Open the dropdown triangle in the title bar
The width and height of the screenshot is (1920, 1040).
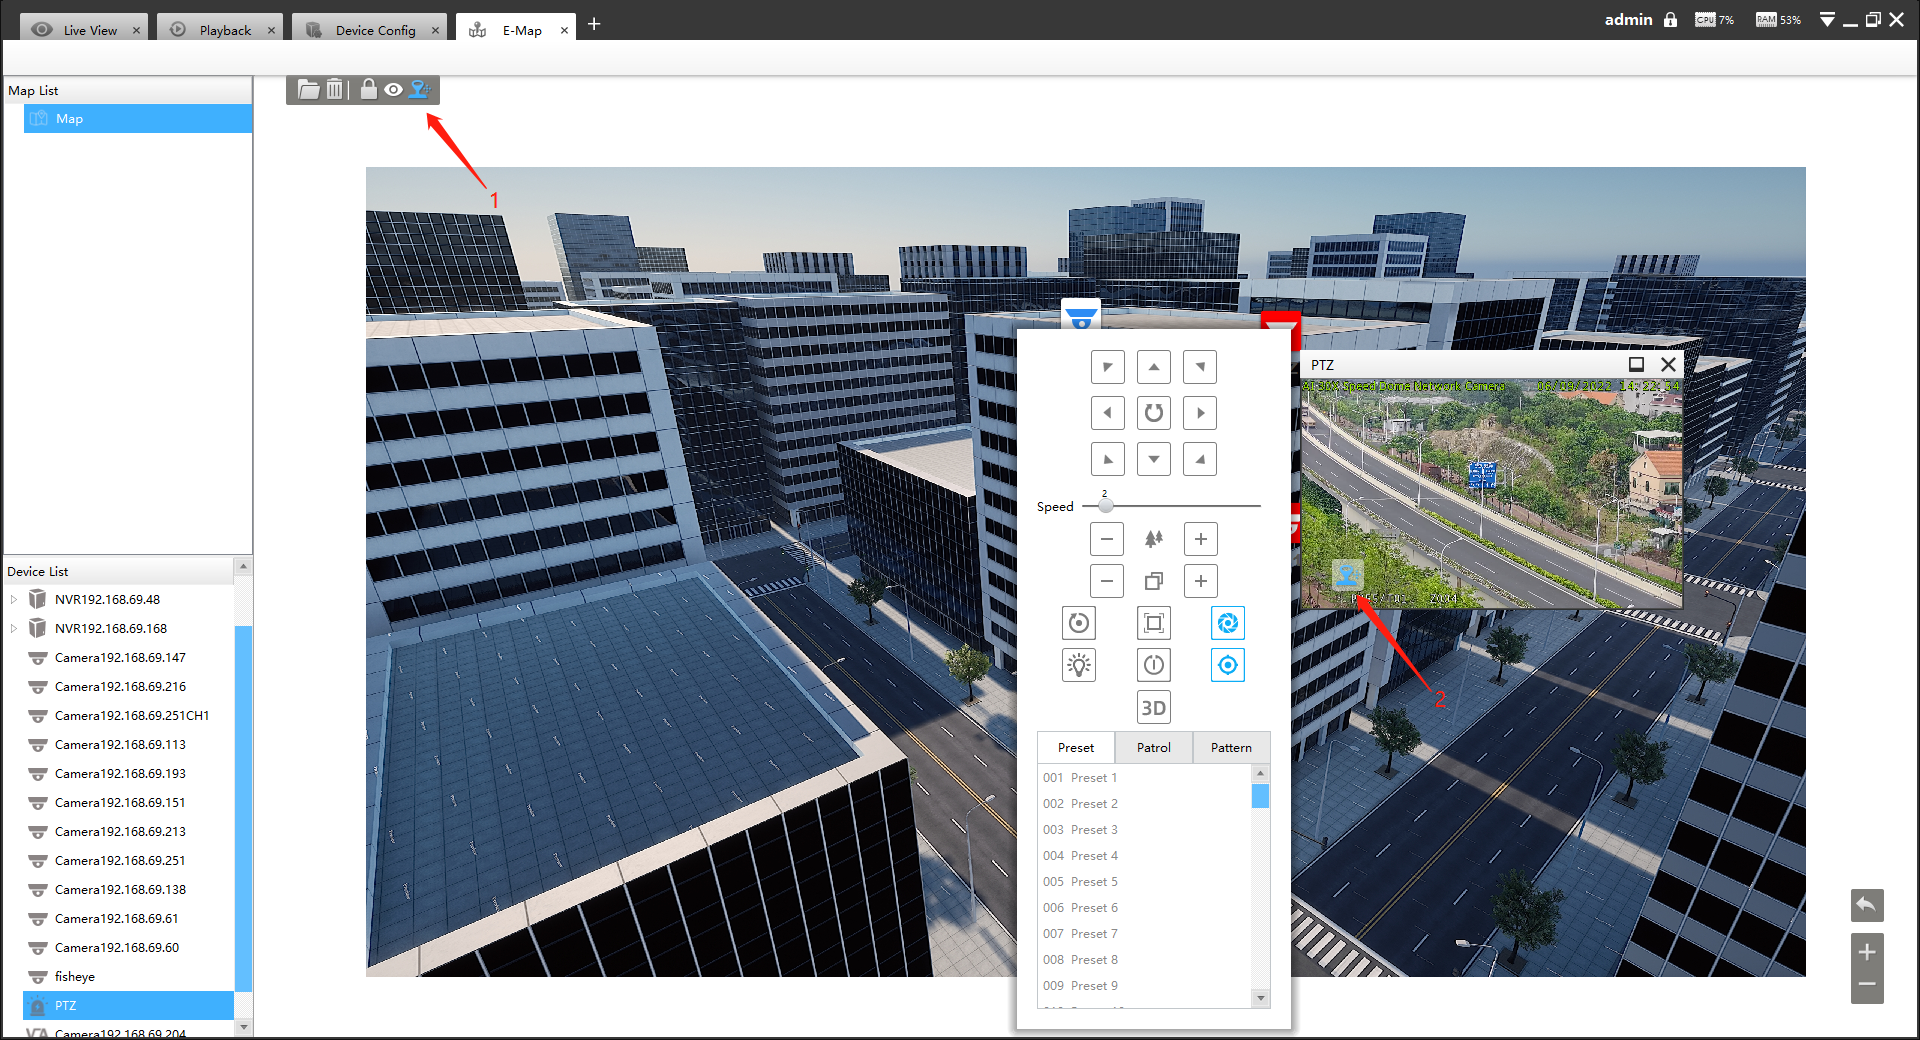point(1826,20)
